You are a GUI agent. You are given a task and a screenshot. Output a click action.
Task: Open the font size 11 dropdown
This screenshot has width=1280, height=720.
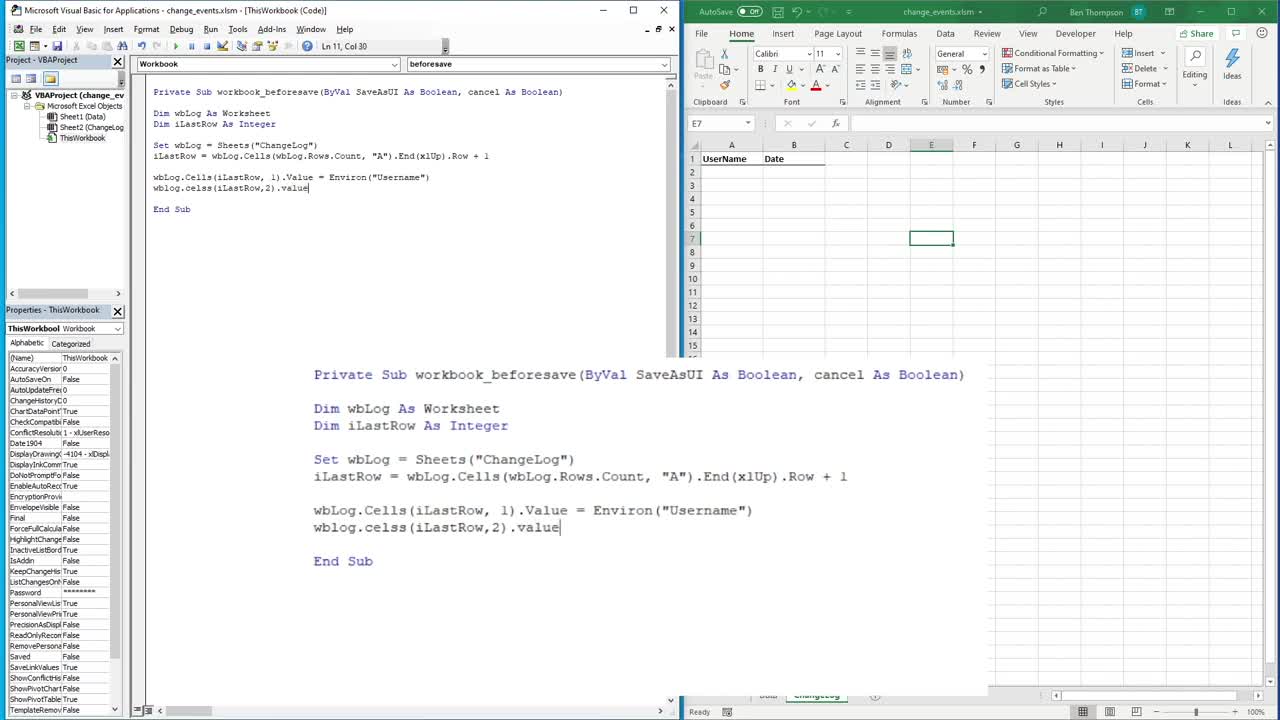(x=838, y=53)
